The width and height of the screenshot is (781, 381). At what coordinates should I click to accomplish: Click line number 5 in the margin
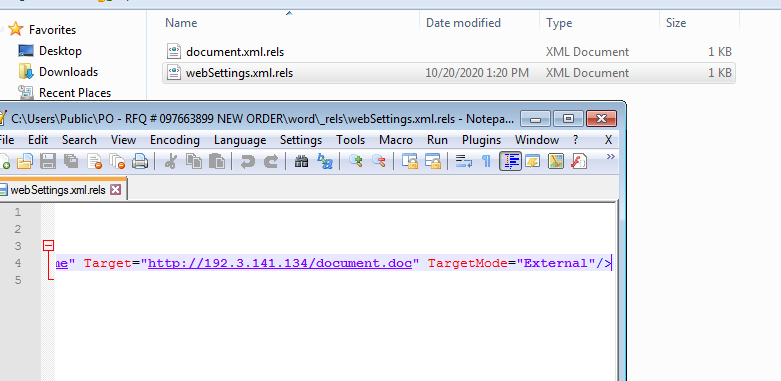point(18,280)
